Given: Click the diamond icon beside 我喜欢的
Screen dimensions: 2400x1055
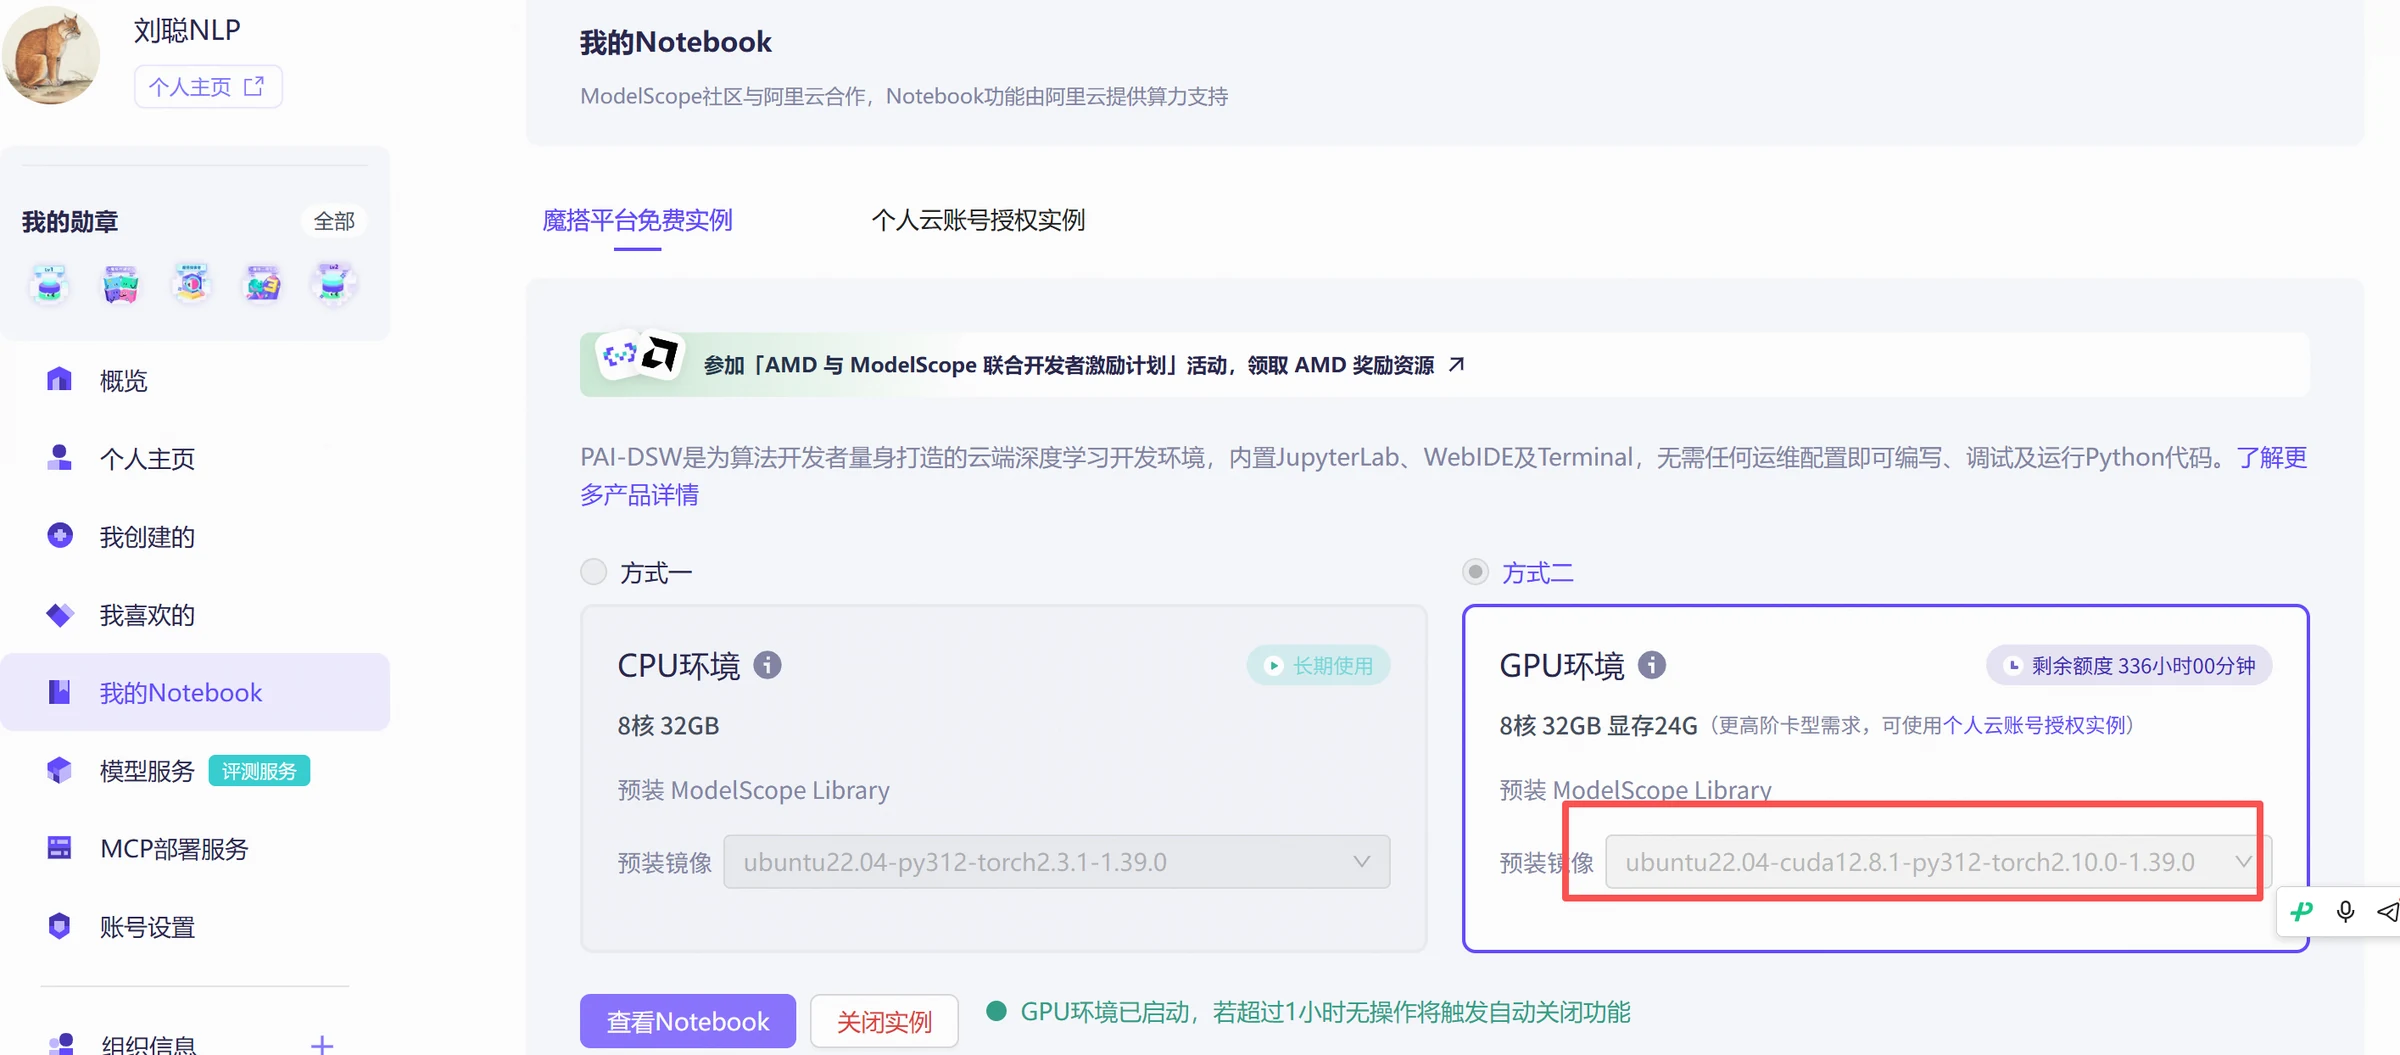Looking at the screenshot, I should click(59, 614).
